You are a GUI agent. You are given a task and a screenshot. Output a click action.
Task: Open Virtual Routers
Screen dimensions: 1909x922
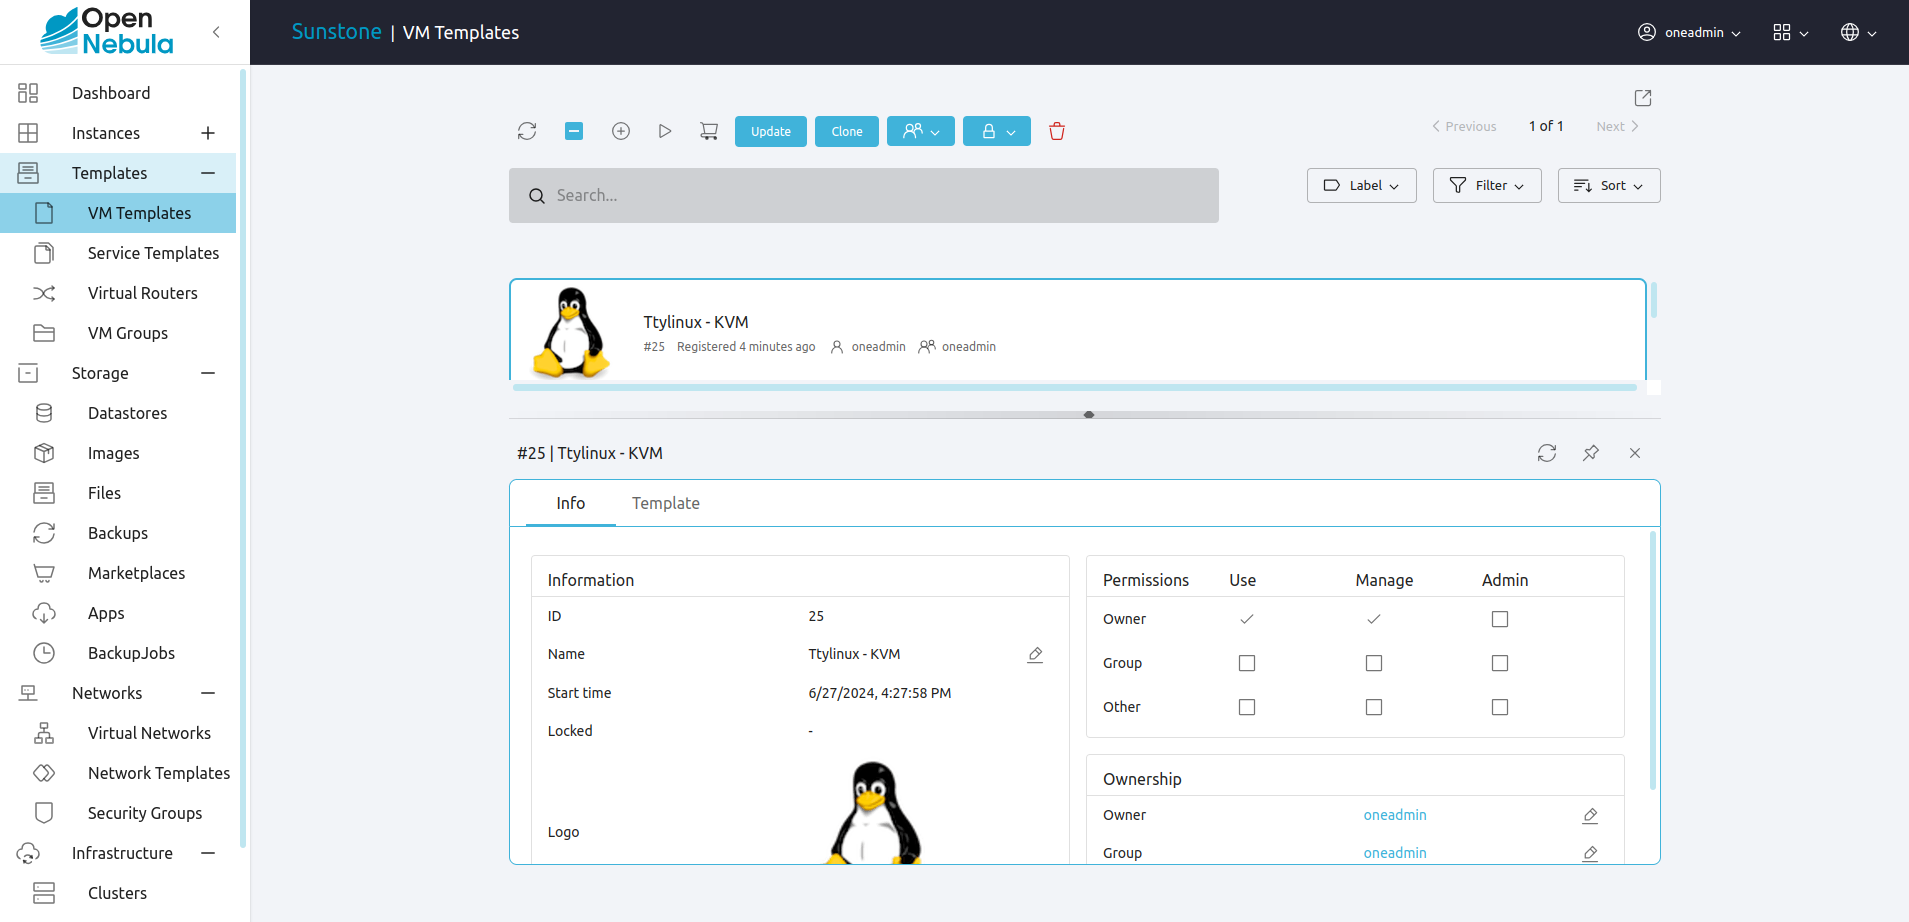pos(118,293)
